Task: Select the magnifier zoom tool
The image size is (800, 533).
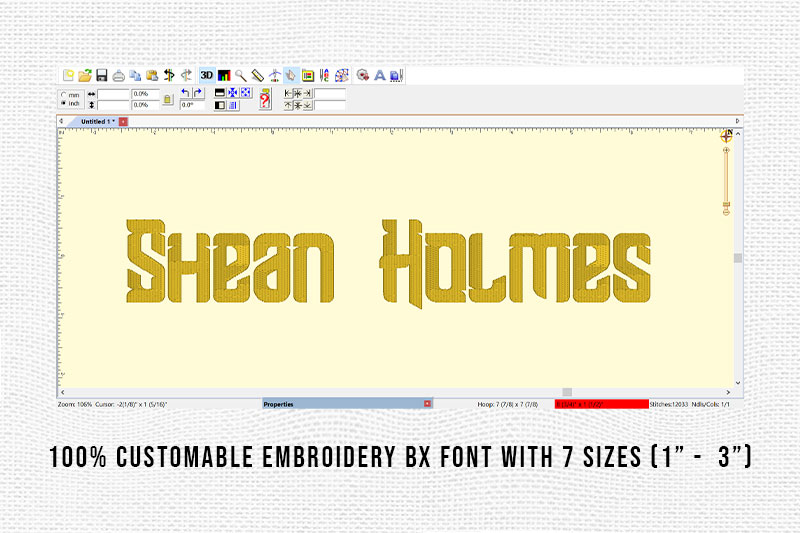Action: pyautogui.click(x=241, y=75)
